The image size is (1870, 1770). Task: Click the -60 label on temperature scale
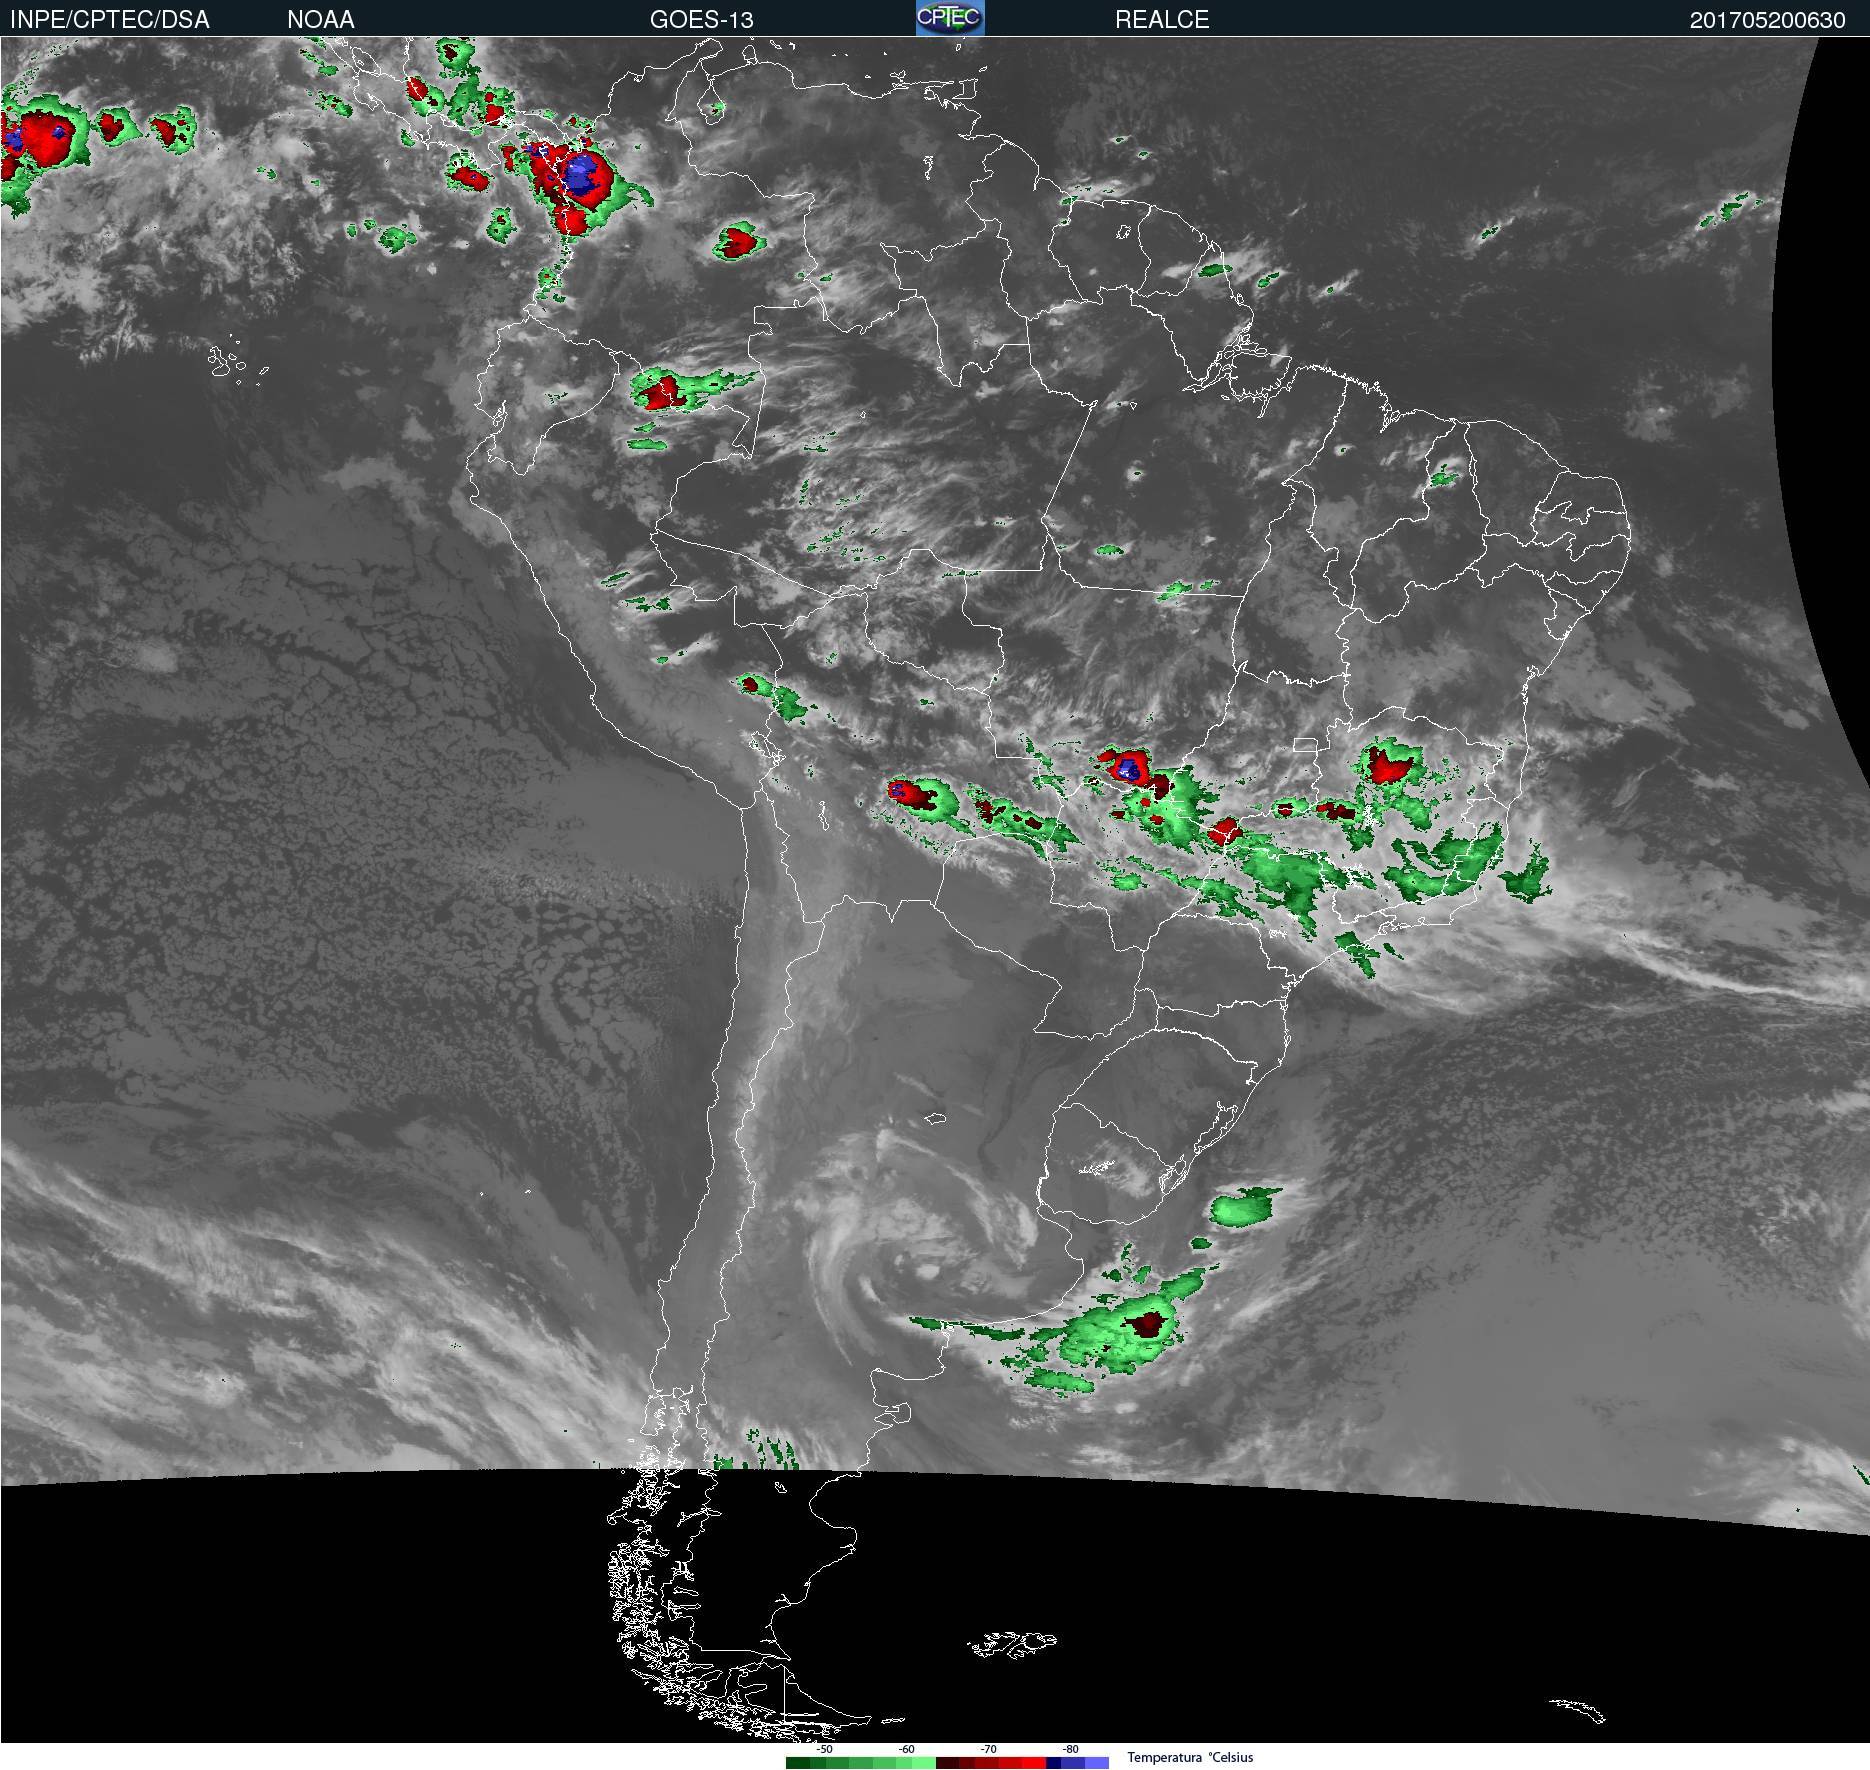click(906, 1749)
